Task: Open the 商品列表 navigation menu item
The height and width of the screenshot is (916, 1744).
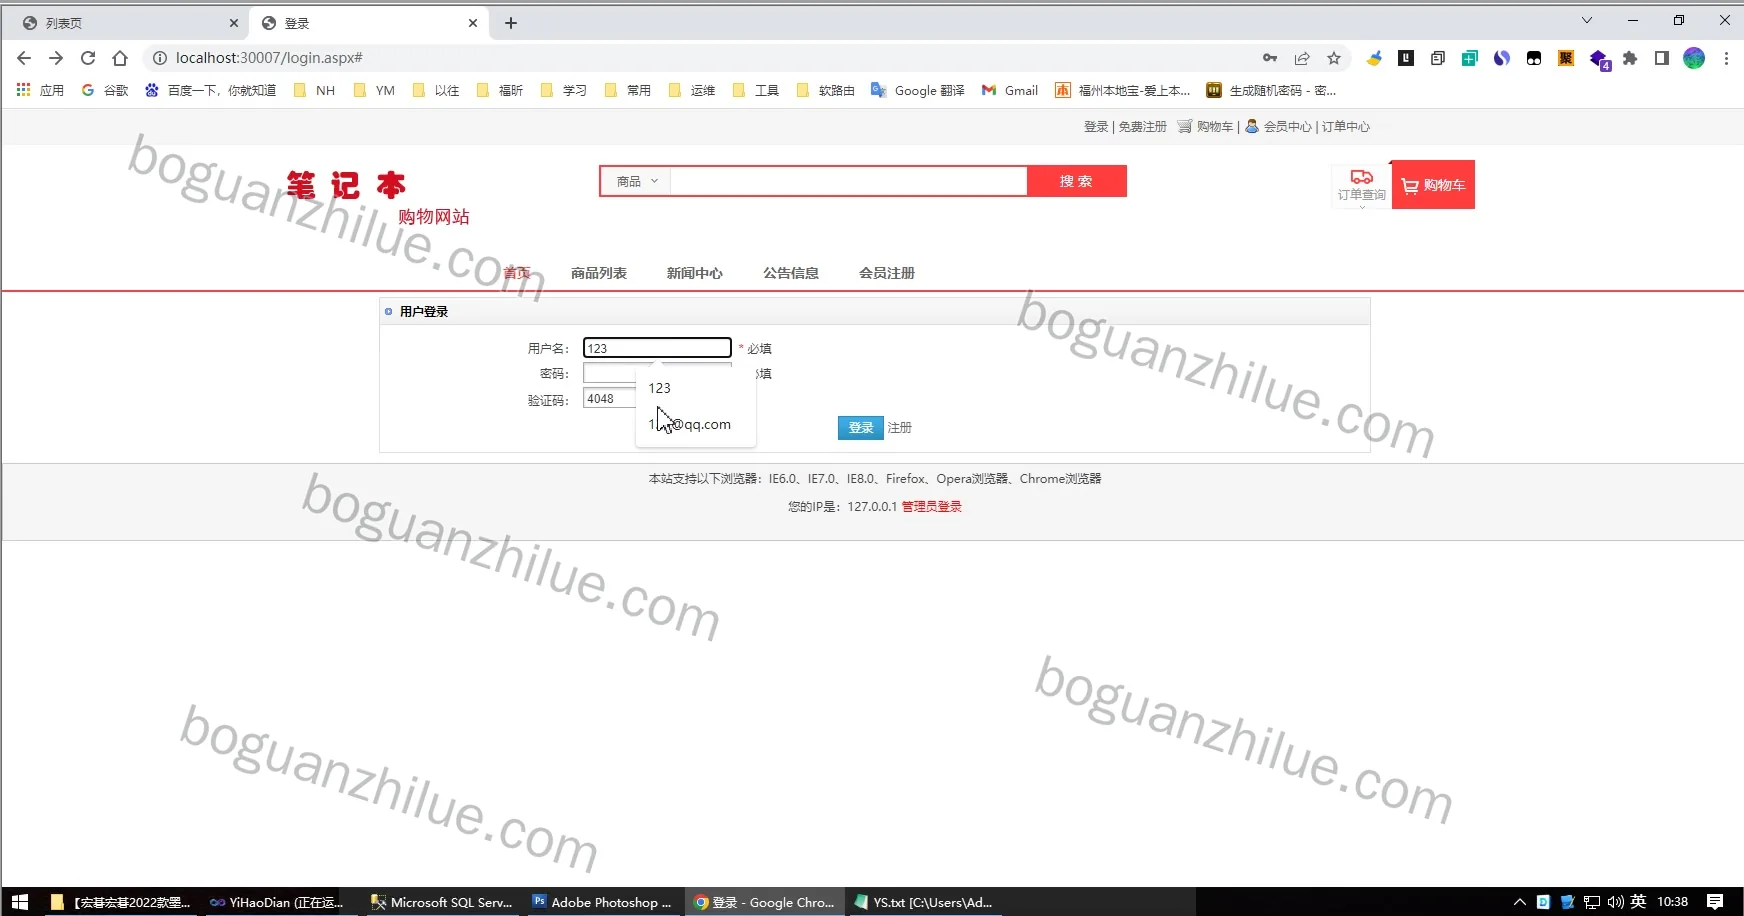Action: point(599,273)
